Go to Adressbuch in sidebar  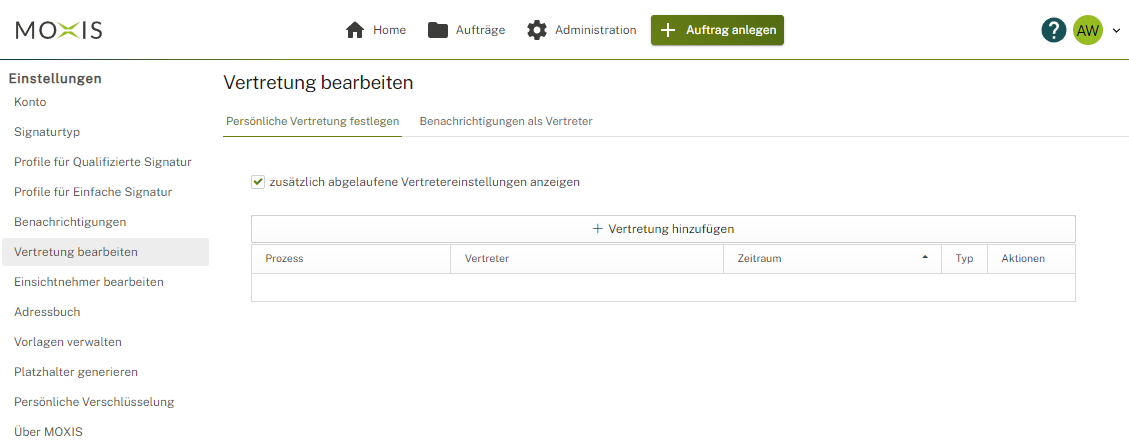click(x=47, y=312)
